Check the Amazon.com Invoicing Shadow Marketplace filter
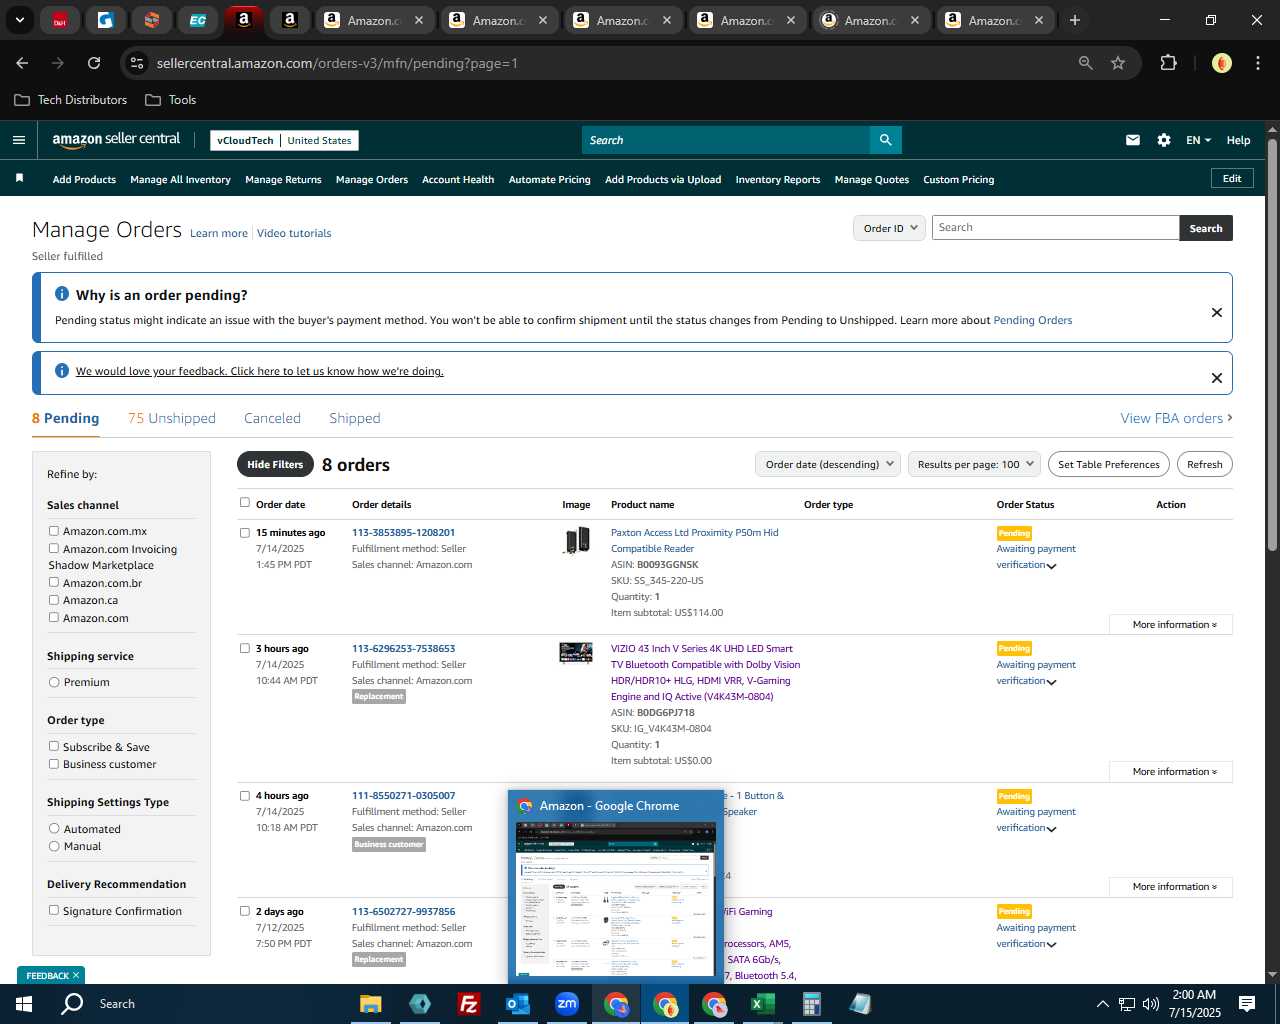 (x=54, y=548)
